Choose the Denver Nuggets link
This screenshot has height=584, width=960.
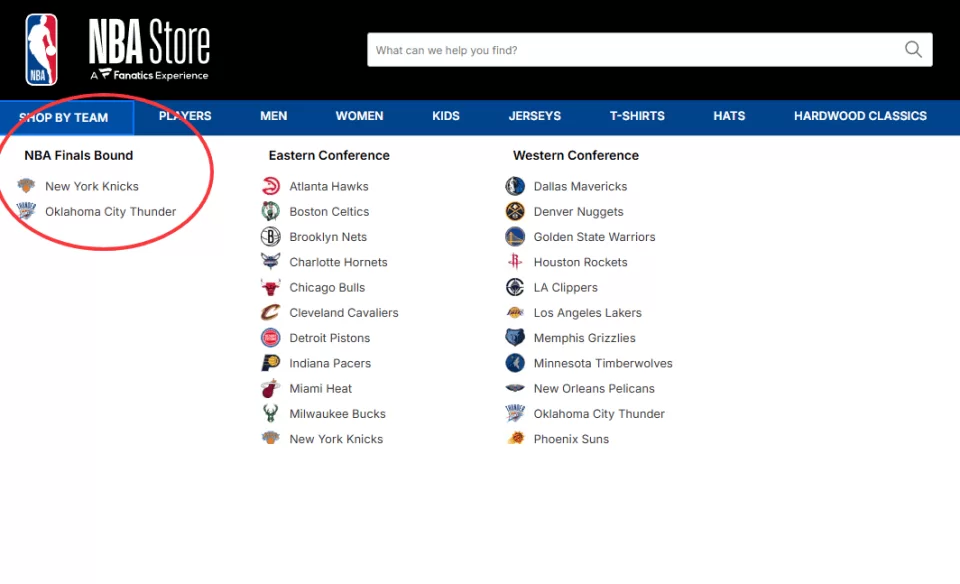coord(579,212)
